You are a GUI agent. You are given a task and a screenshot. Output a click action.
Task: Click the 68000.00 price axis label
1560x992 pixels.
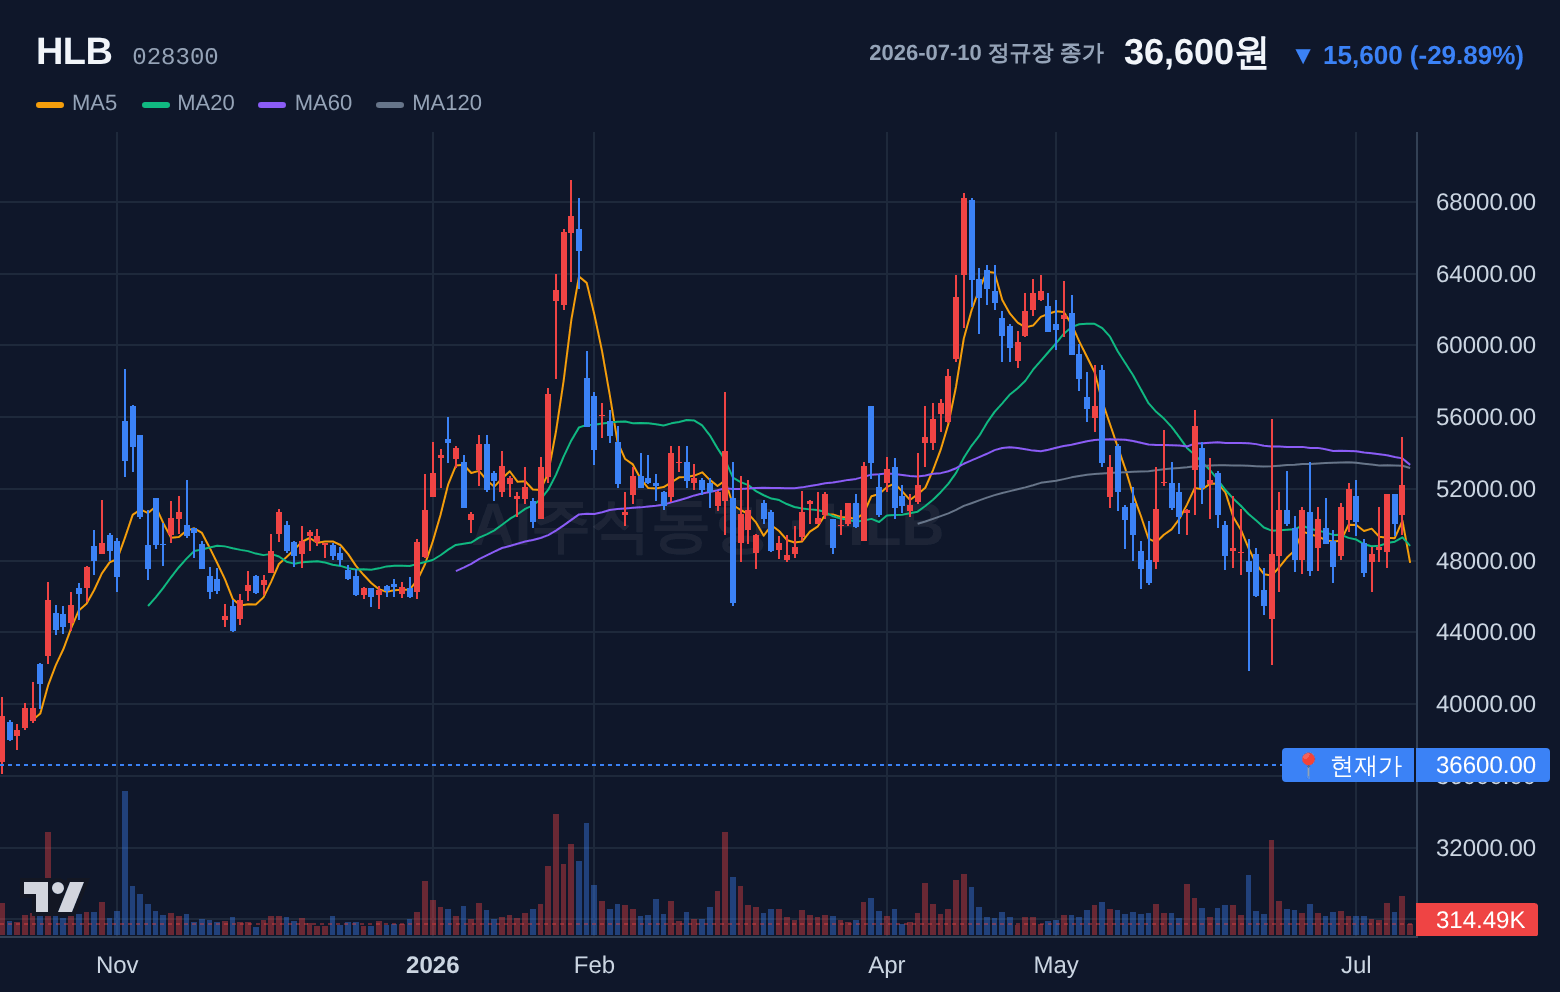[1485, 202]
